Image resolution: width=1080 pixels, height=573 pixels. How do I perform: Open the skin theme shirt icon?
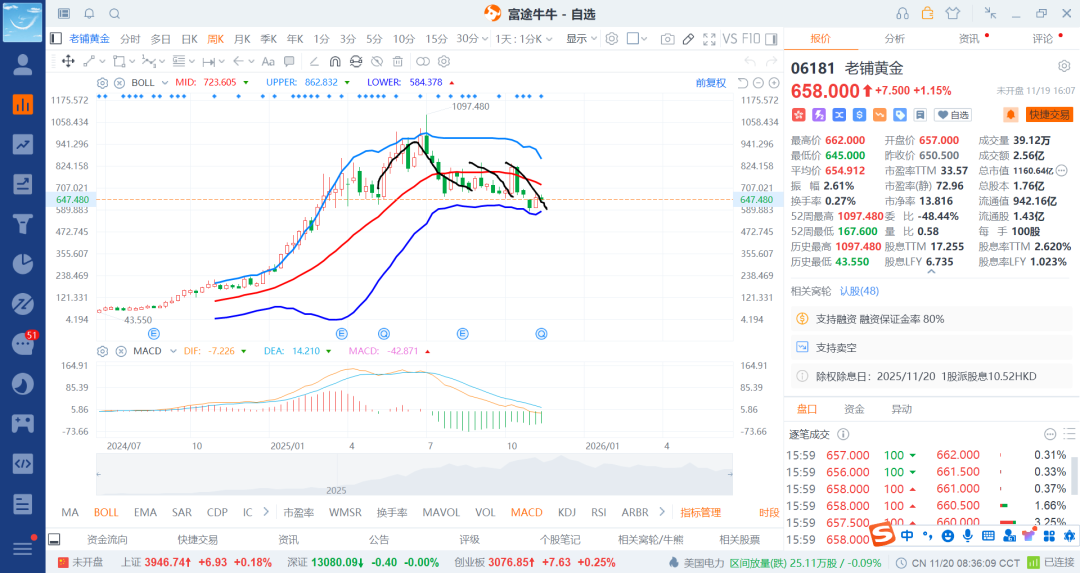(x=953, y=13)
